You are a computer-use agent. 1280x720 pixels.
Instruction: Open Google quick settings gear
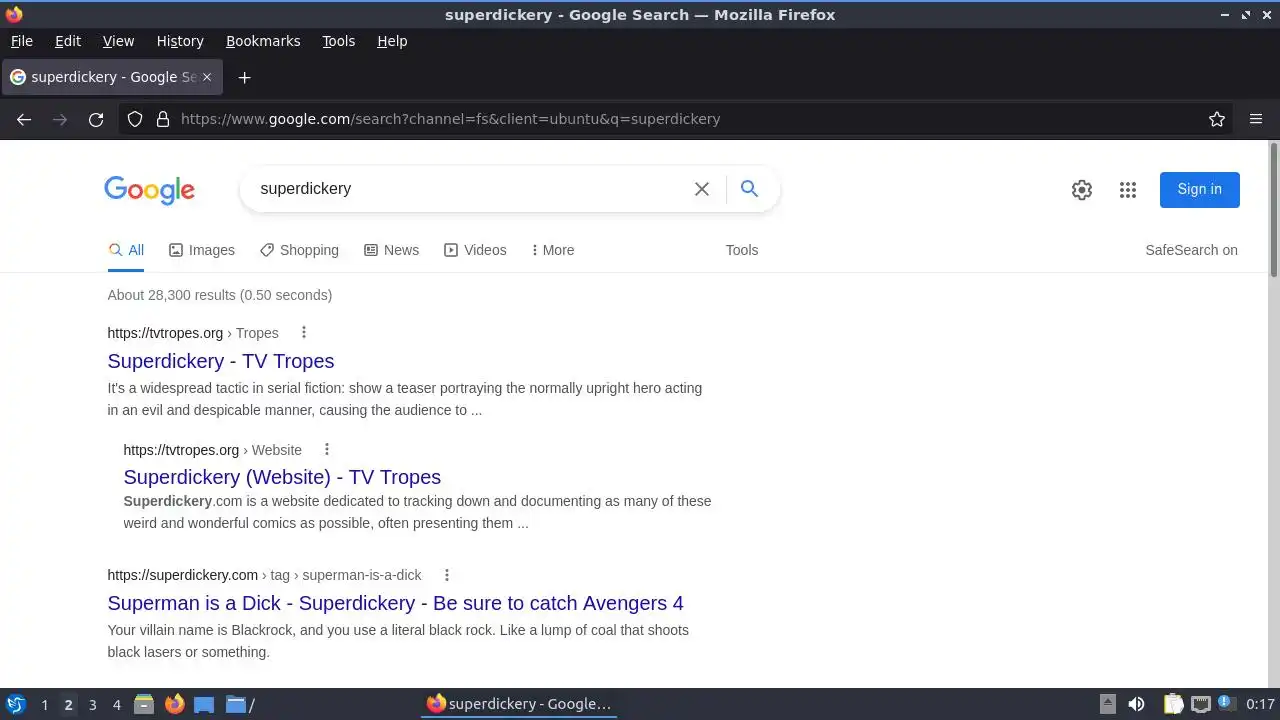point(1082,190)
